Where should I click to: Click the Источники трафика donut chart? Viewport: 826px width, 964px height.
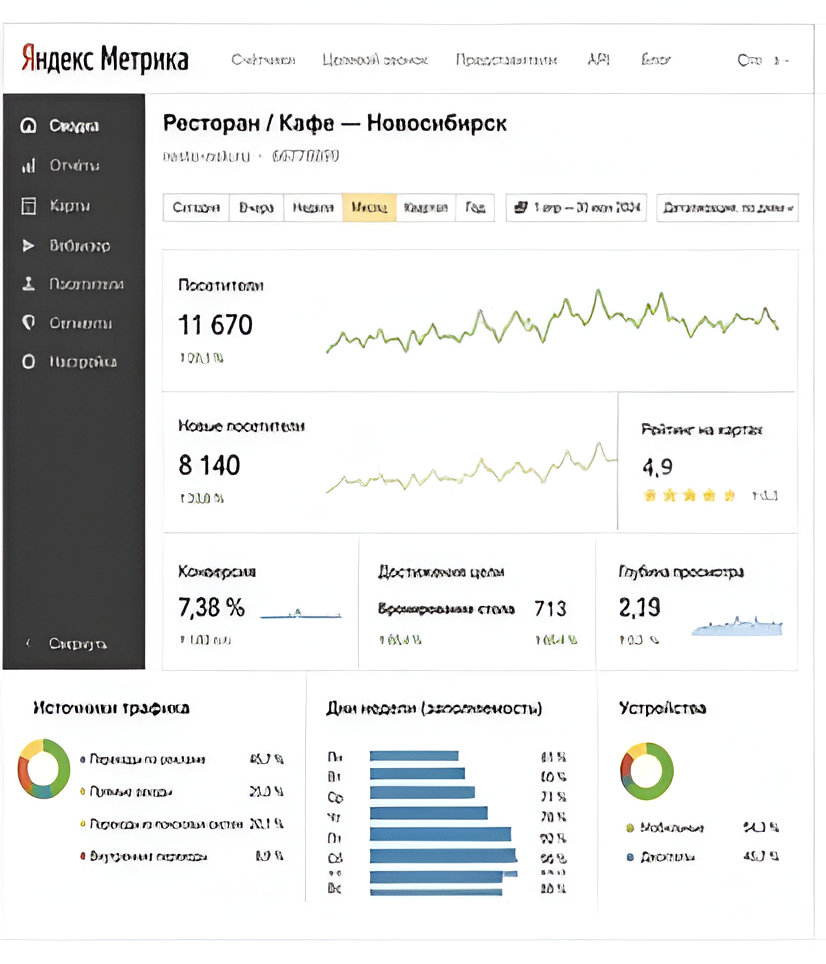point(44,768)
